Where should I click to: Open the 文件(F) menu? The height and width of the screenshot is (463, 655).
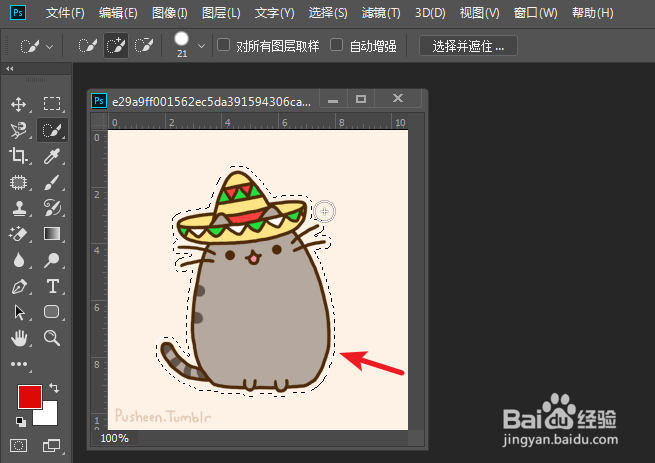(x=65, y=13)
